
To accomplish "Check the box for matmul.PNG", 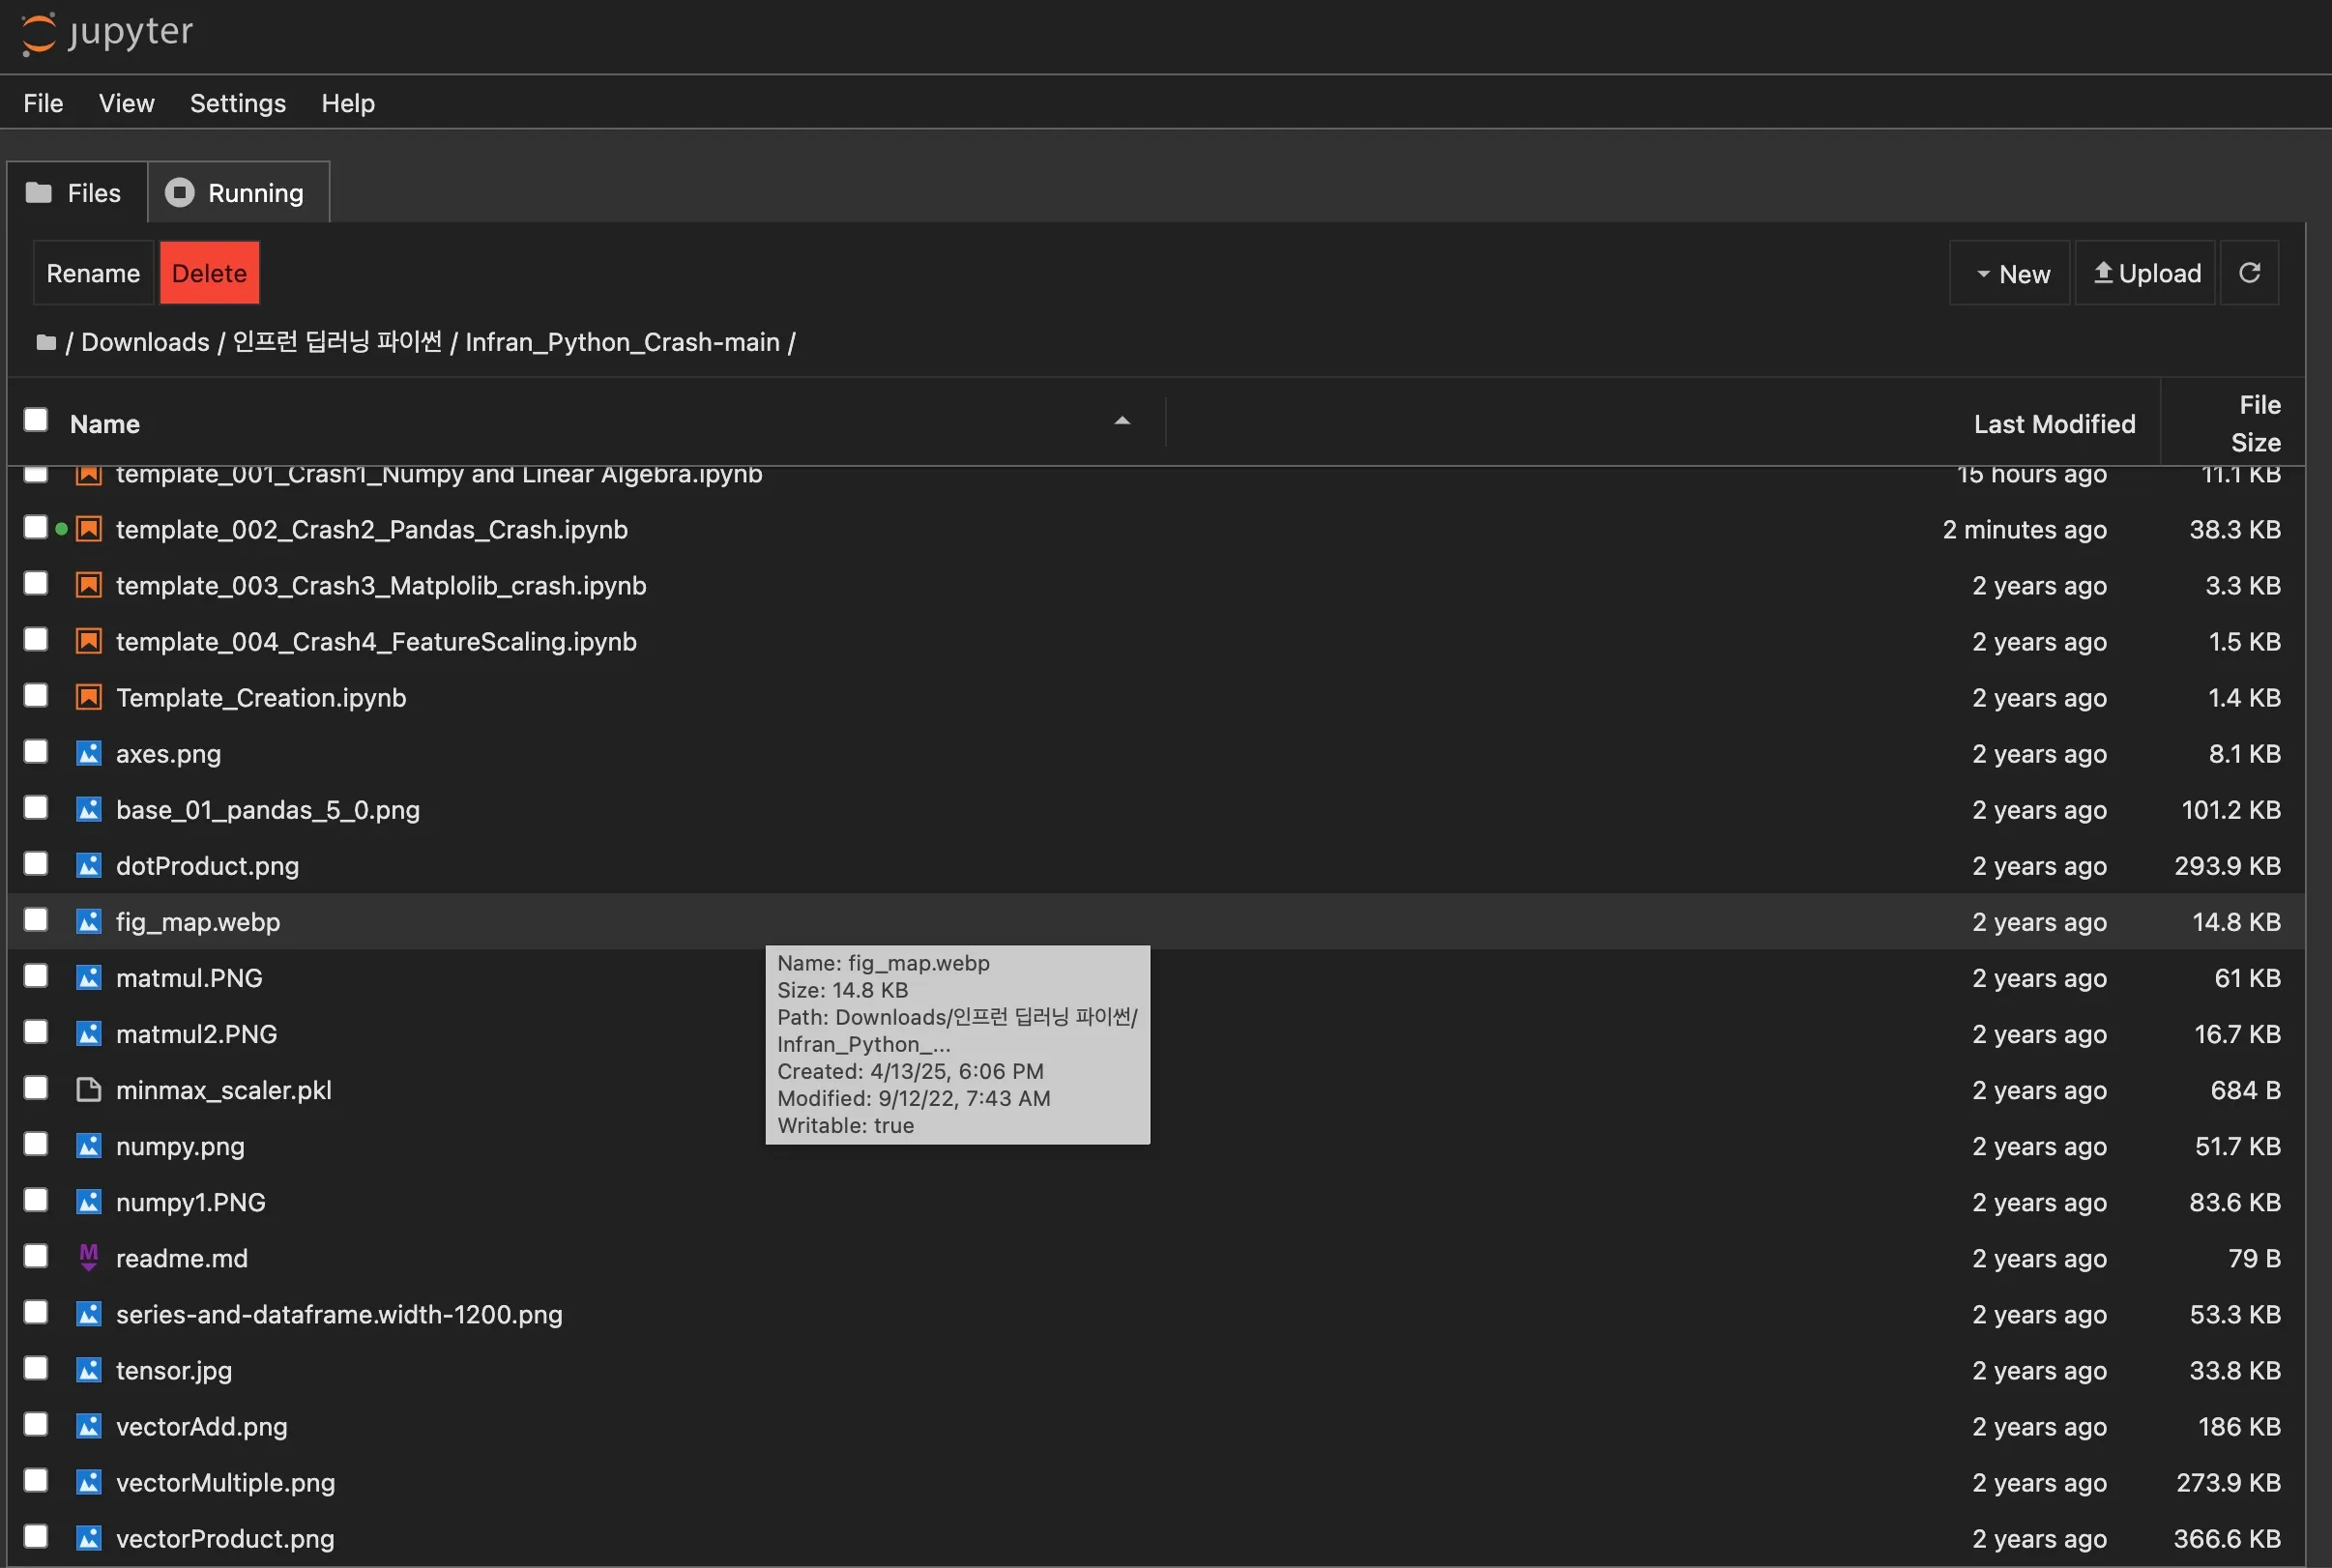I will 36,975.
